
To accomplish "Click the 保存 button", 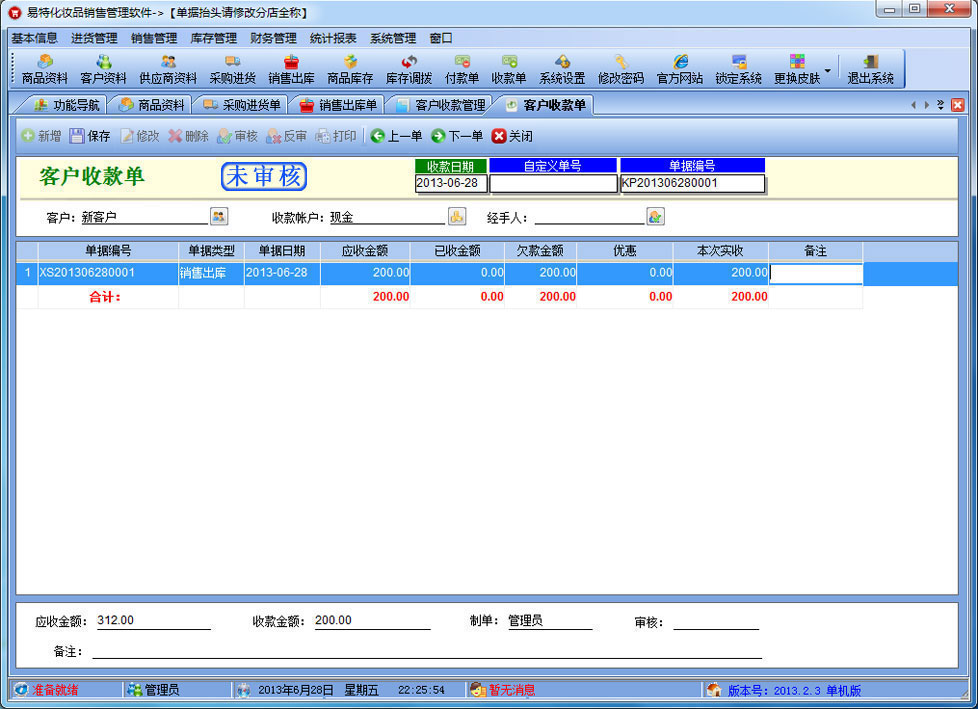I will pyautogui.click(x=90, y=136).
